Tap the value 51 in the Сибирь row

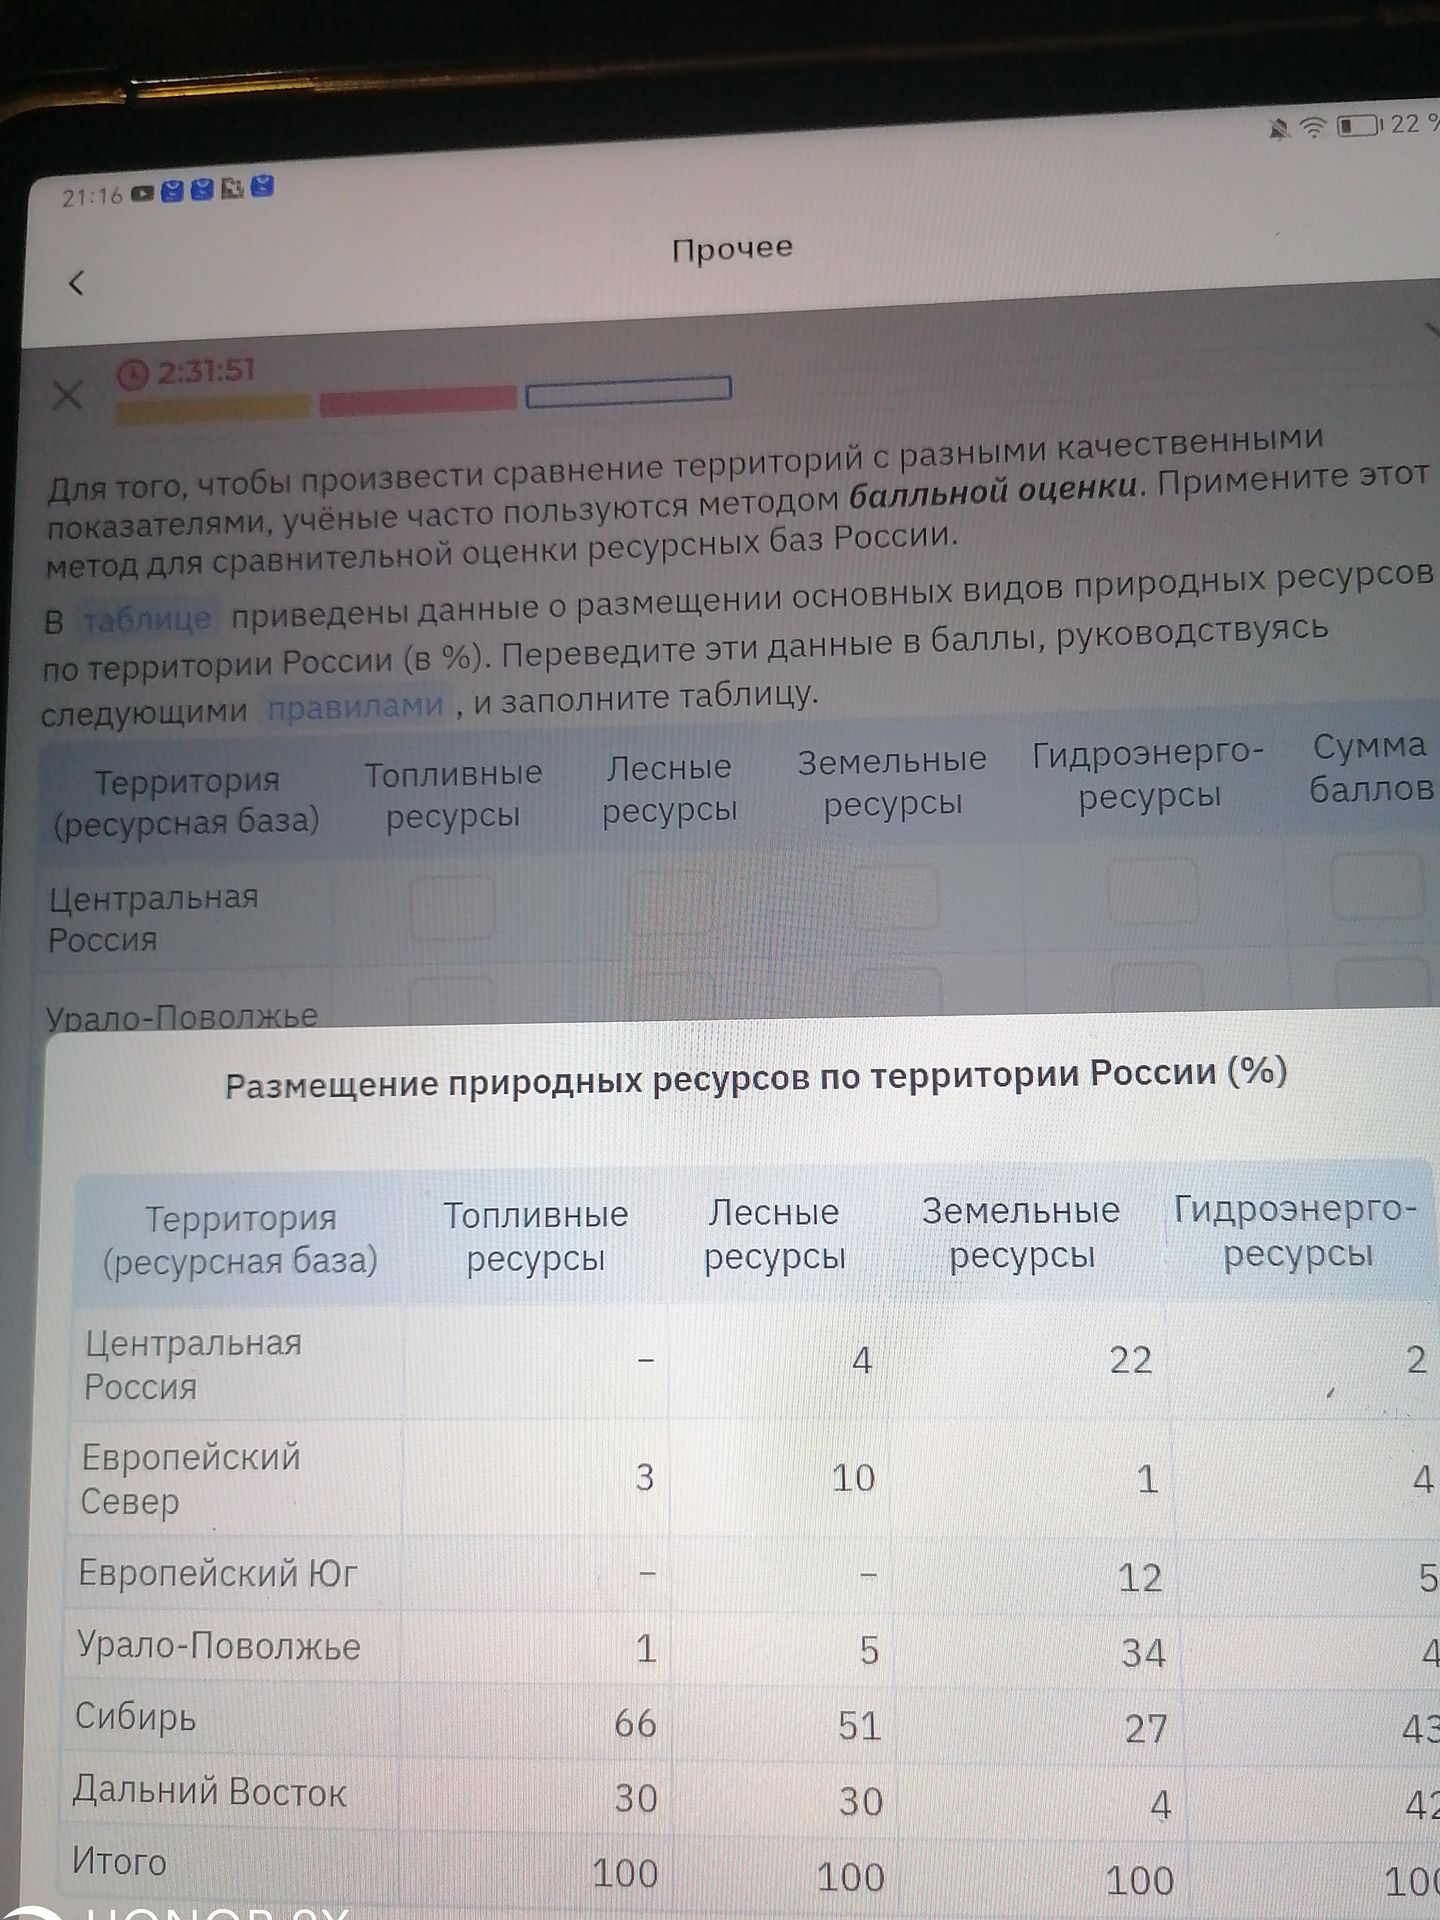tap(859, 1726)
